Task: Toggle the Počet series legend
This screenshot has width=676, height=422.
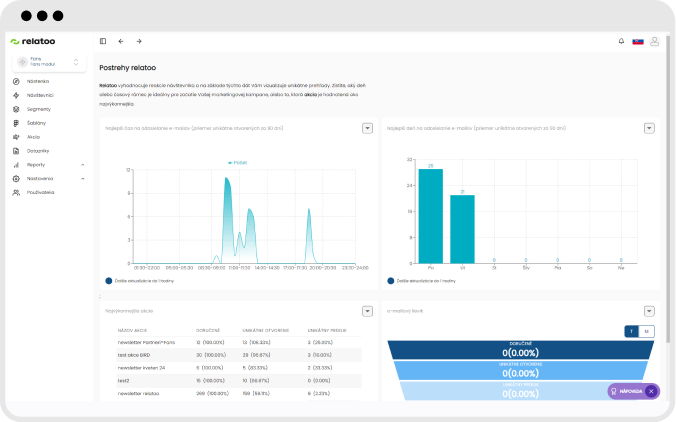Action: pyautogui.click(x=237, y=163)
